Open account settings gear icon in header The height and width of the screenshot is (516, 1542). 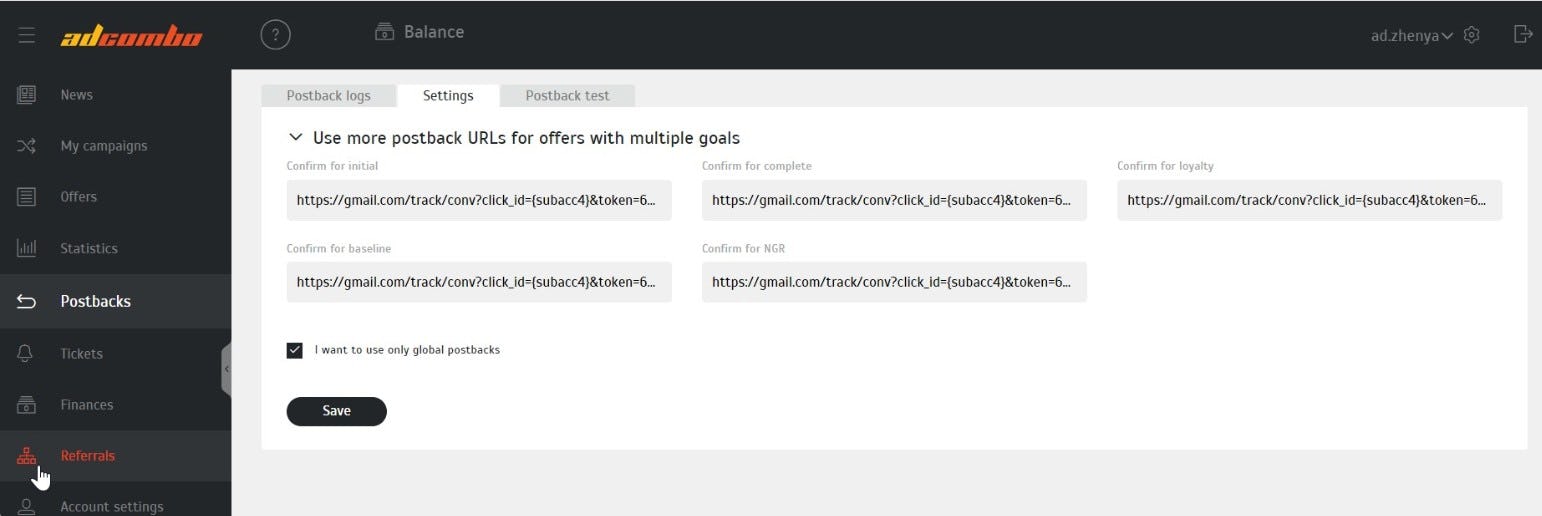point(1471,35)
